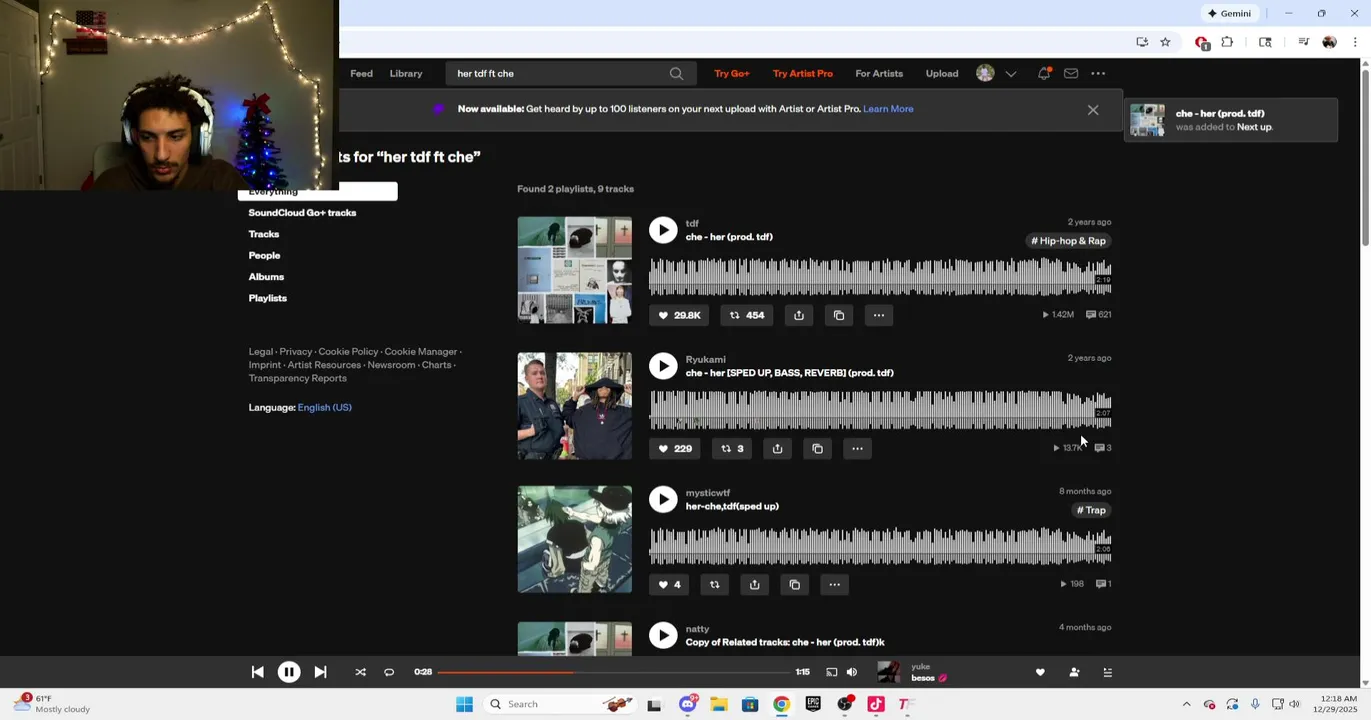Click Learn More in the banner
Screen dimensions: 1371x720
coord(888,109)
